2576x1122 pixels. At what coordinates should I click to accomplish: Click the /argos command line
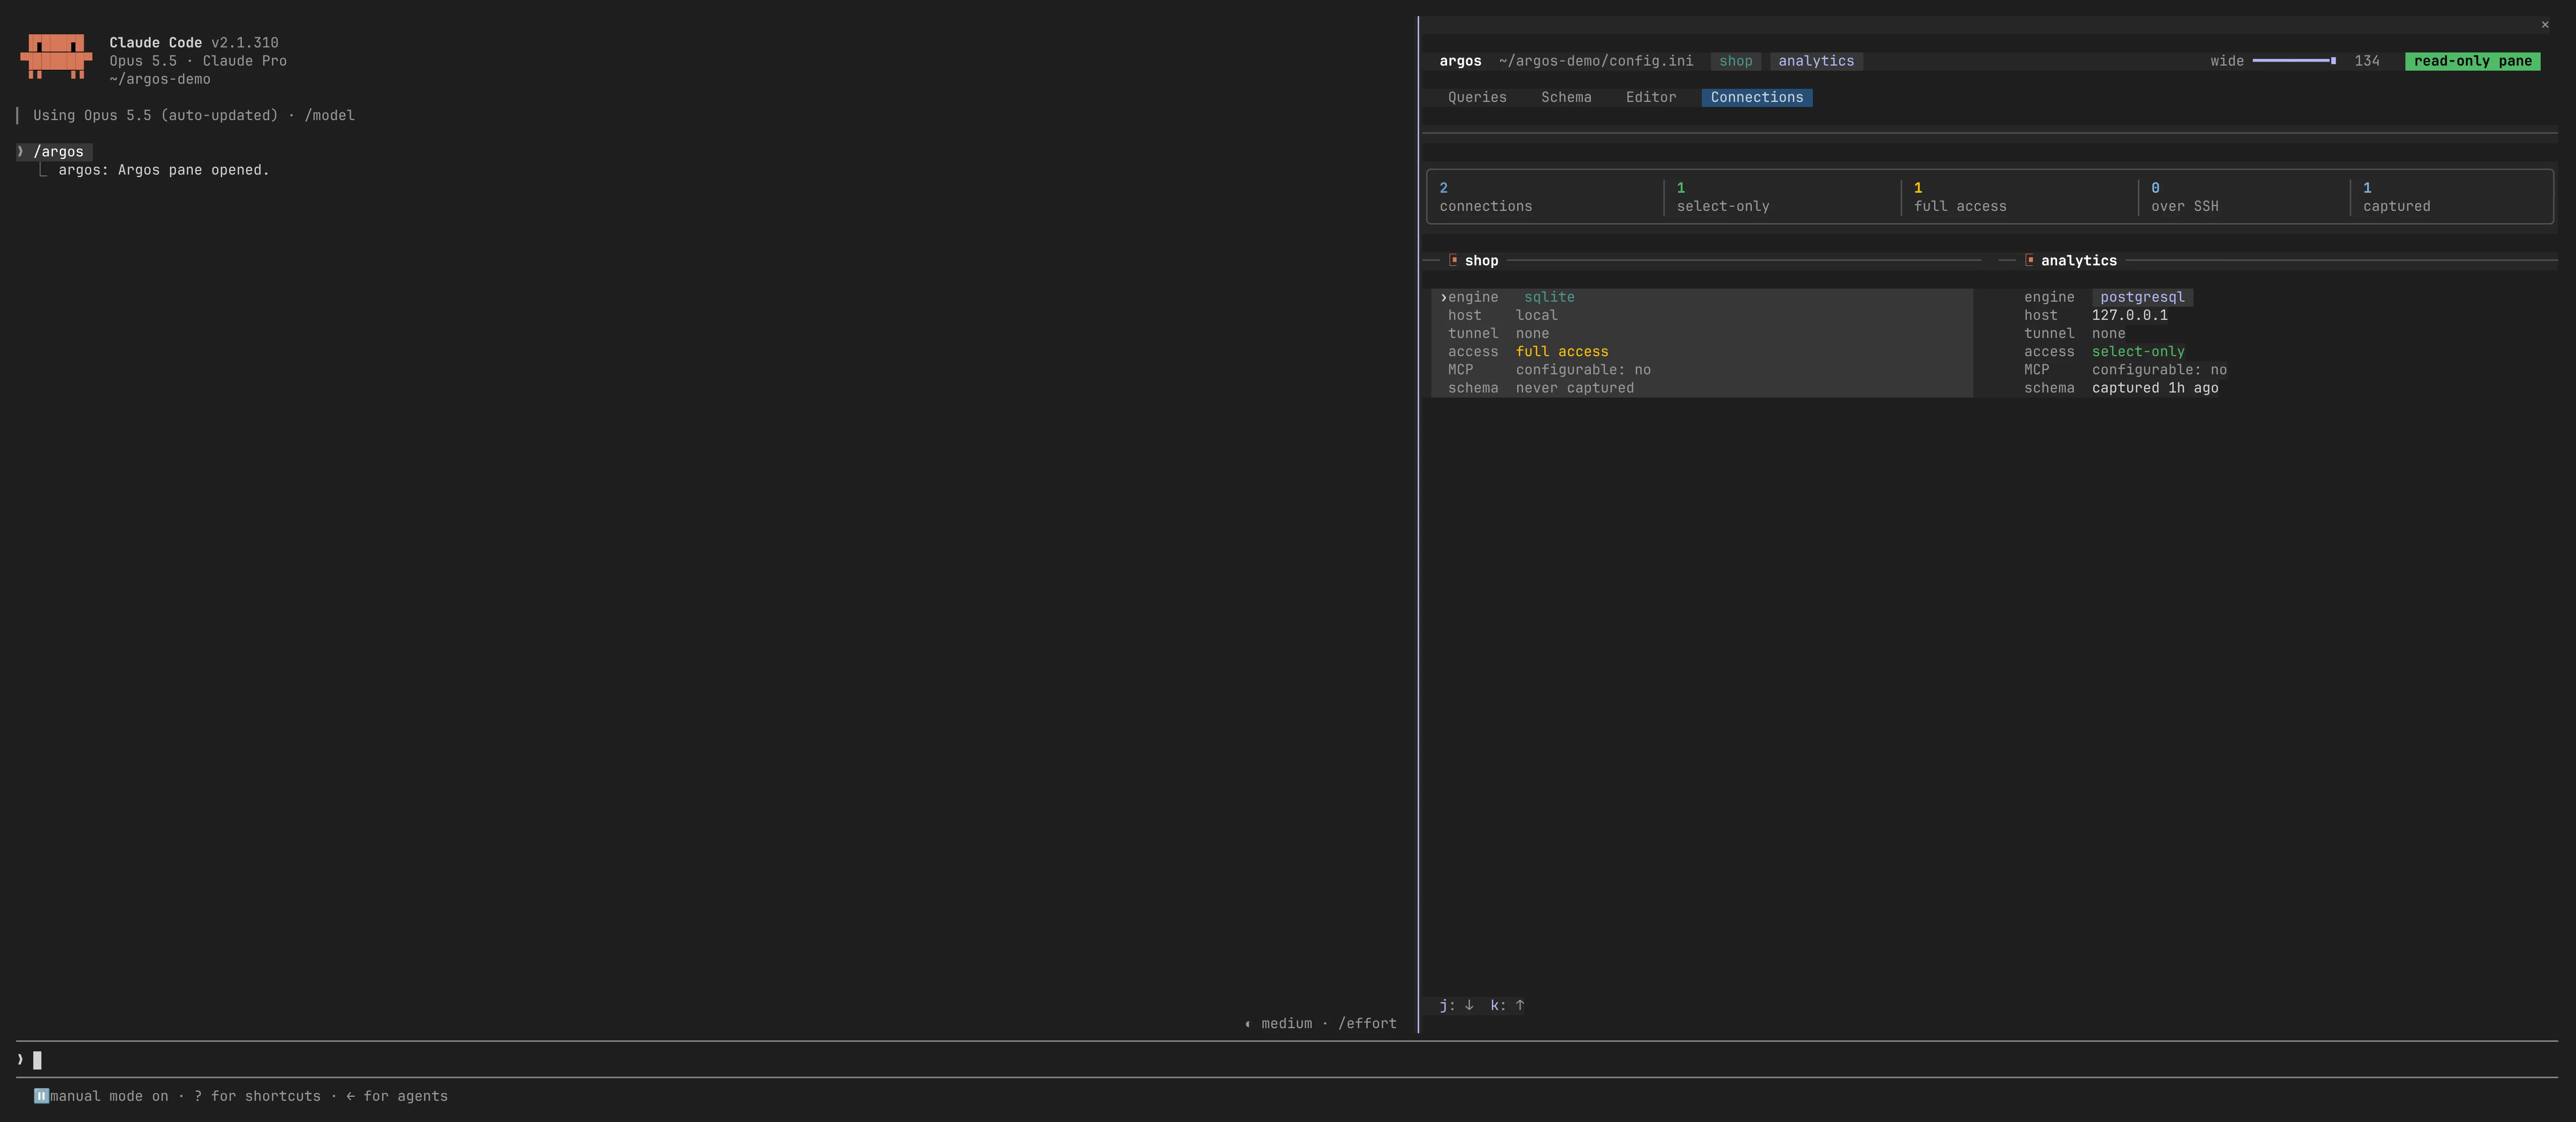58,152
